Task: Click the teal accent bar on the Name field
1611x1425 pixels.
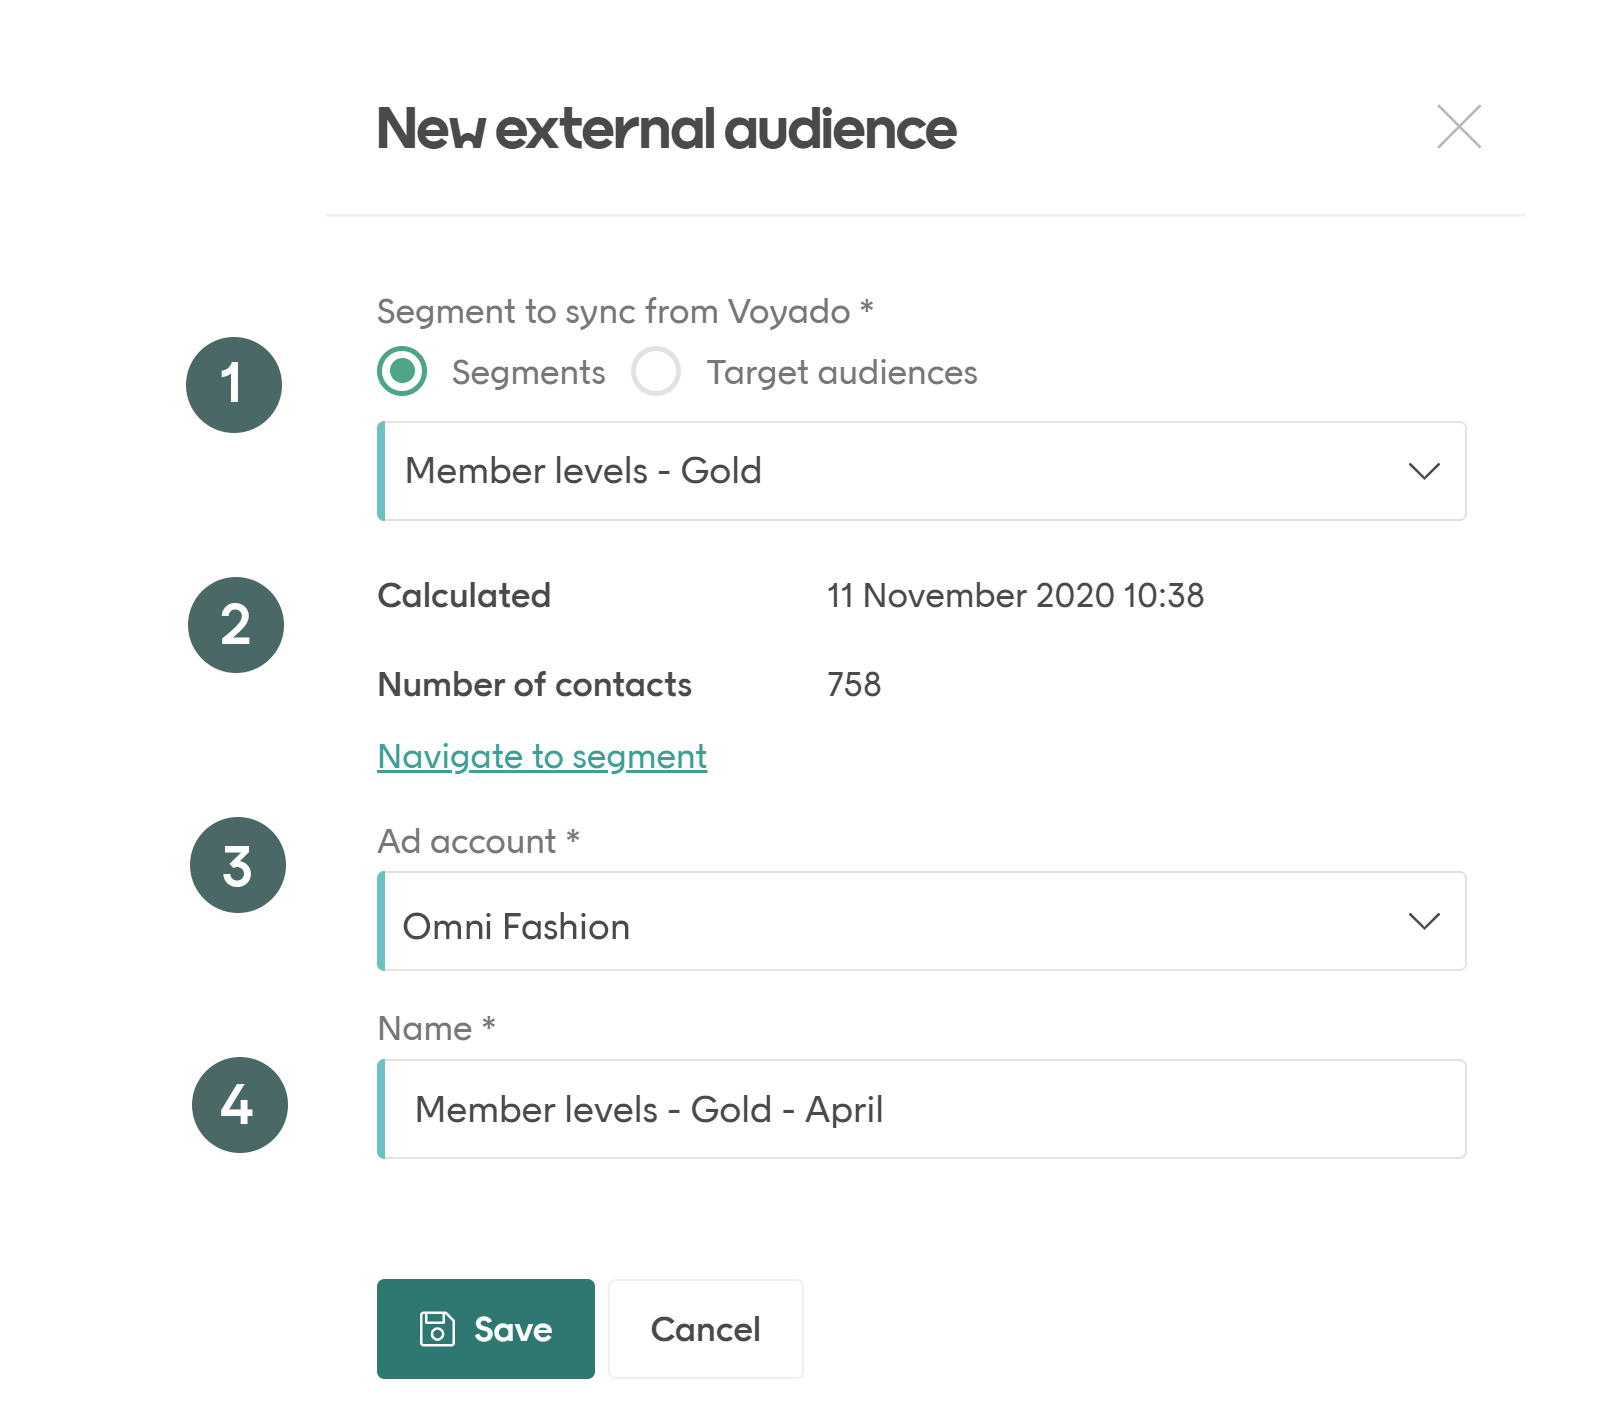Action: [383, 1109]
